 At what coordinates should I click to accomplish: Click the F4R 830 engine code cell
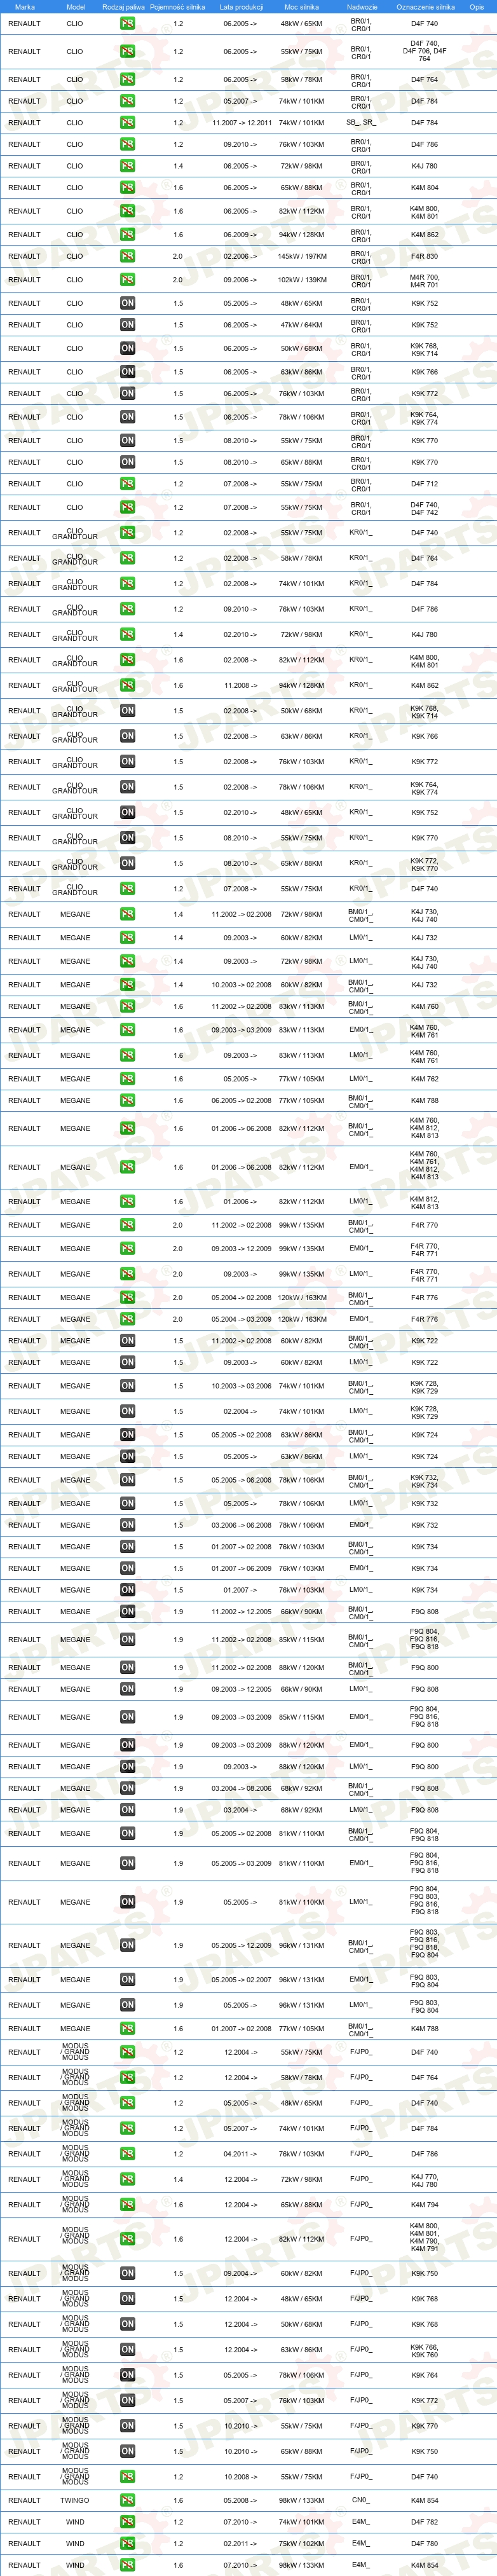[424, 256]
